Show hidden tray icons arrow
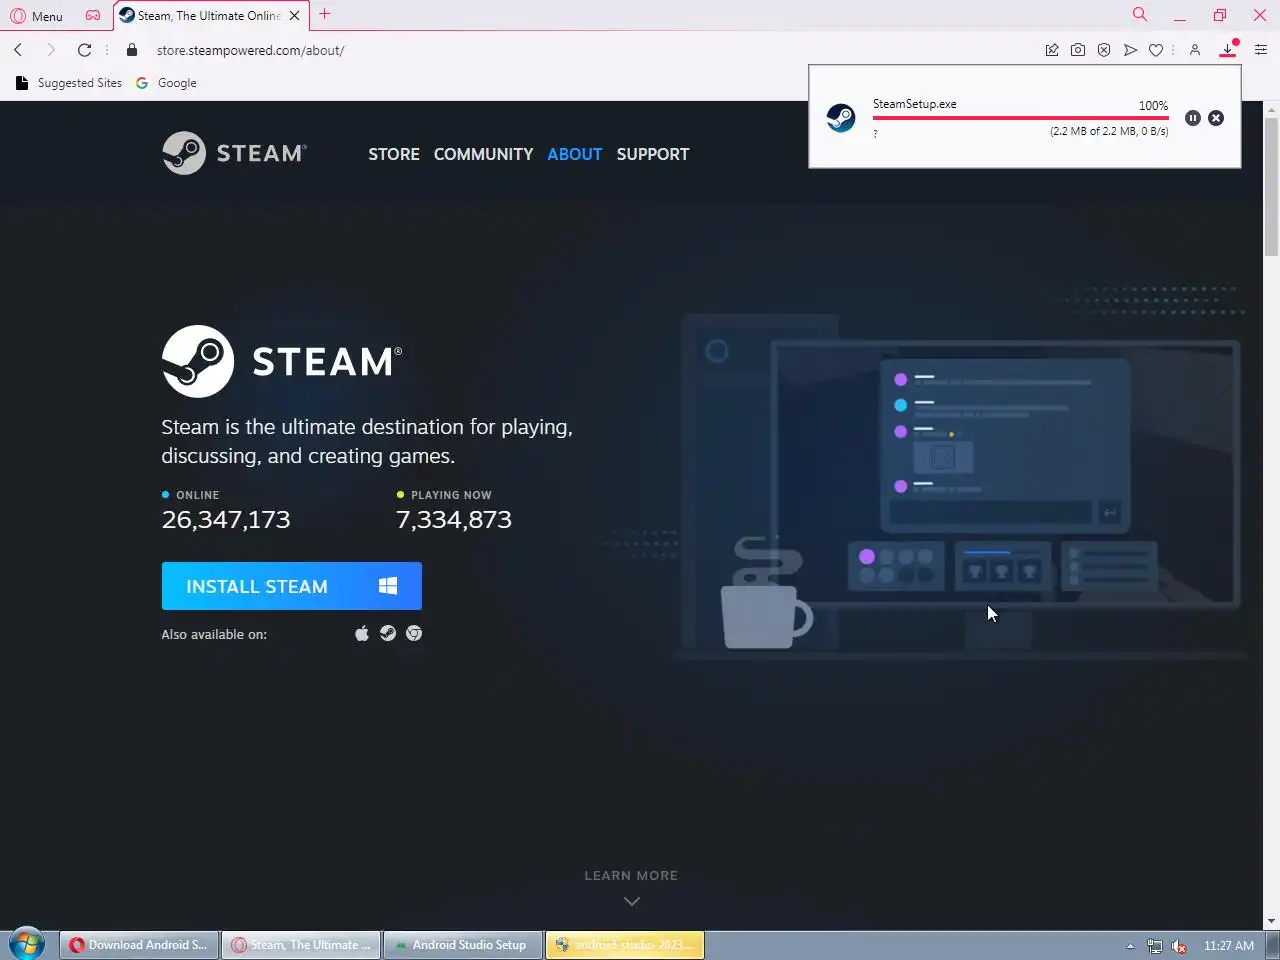Viewport: 1280px width, 960px height. click(1130, 946)
